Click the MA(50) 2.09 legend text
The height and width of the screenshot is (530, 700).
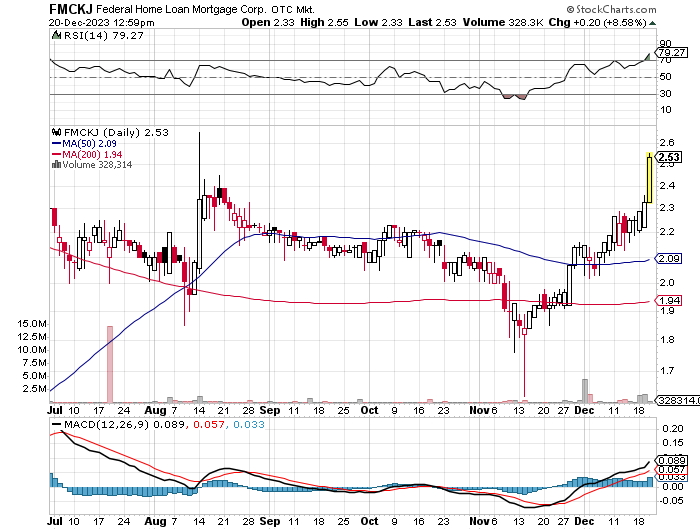tap(89, 143)
